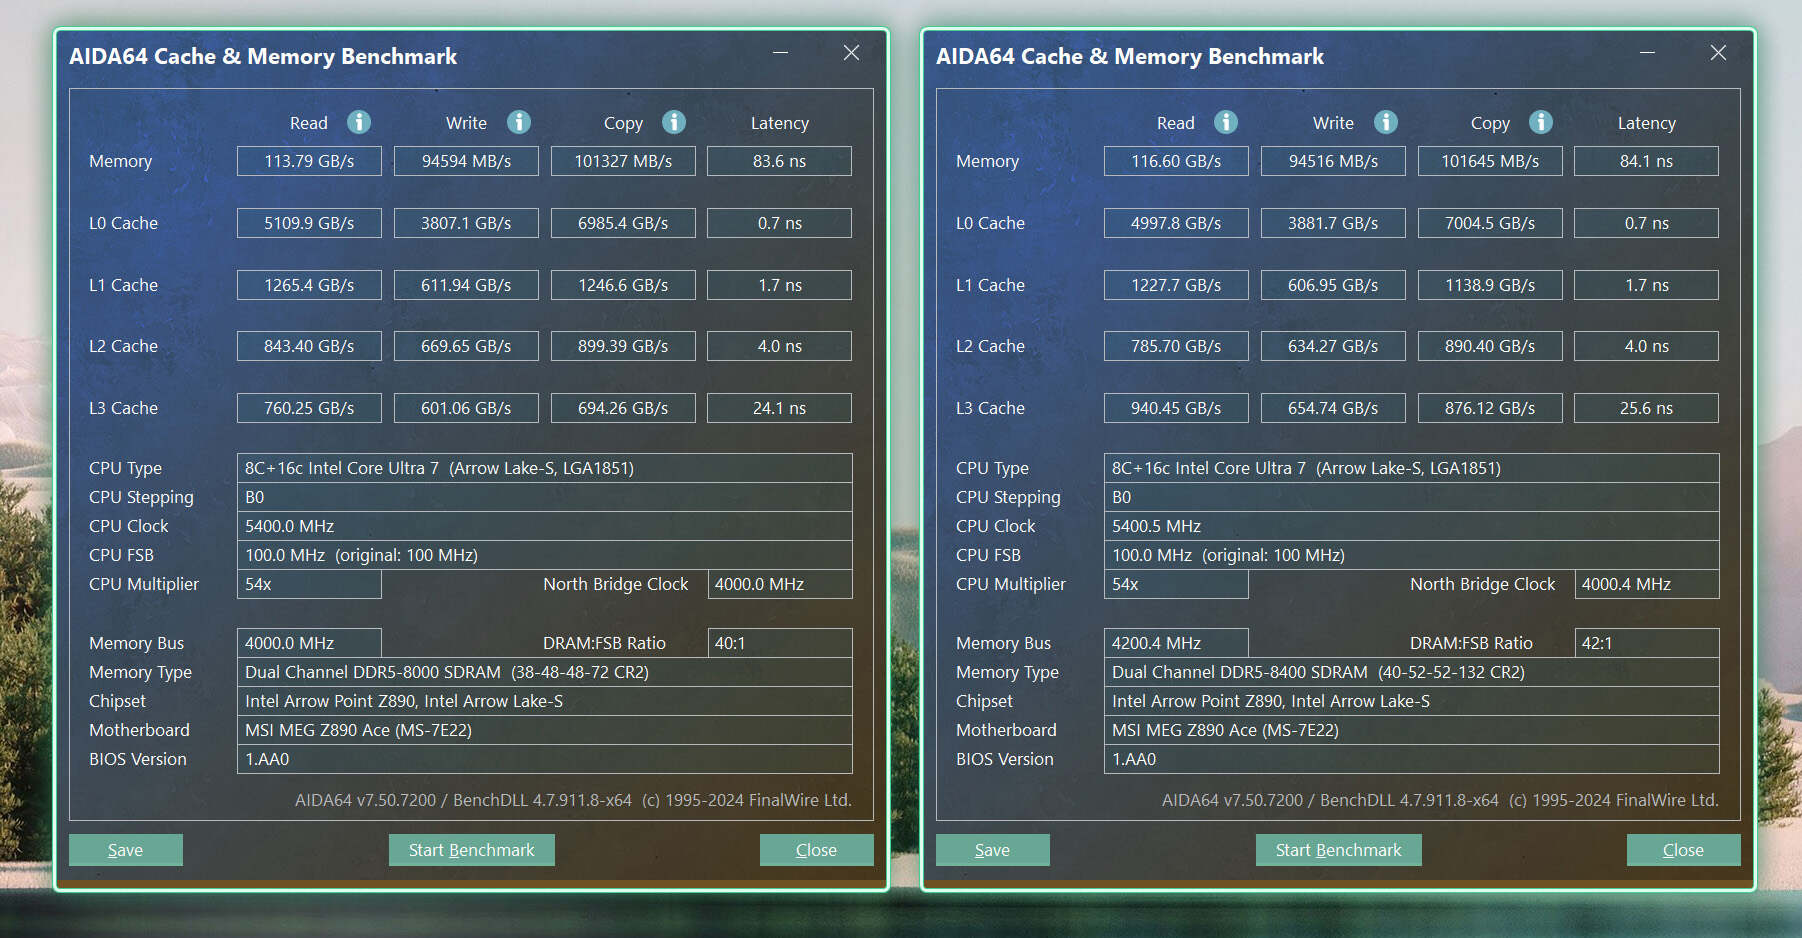Click the CPU Clock field showing 5400.5 MHz

point(1412,526)
